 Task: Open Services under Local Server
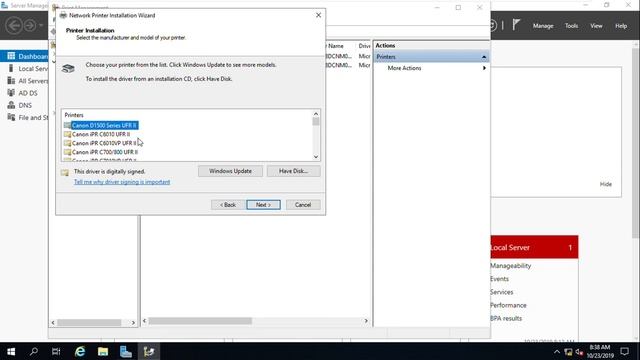[501, 292]
